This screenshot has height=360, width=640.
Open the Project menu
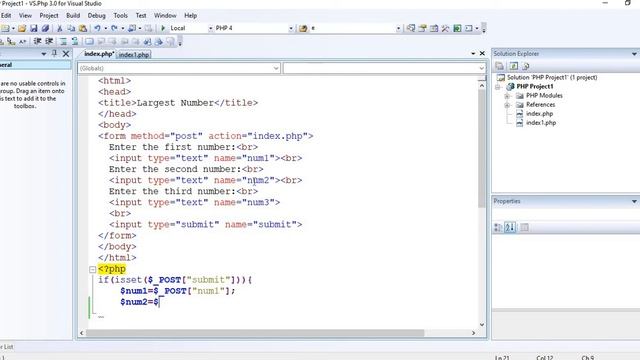(x=49, y=16)
